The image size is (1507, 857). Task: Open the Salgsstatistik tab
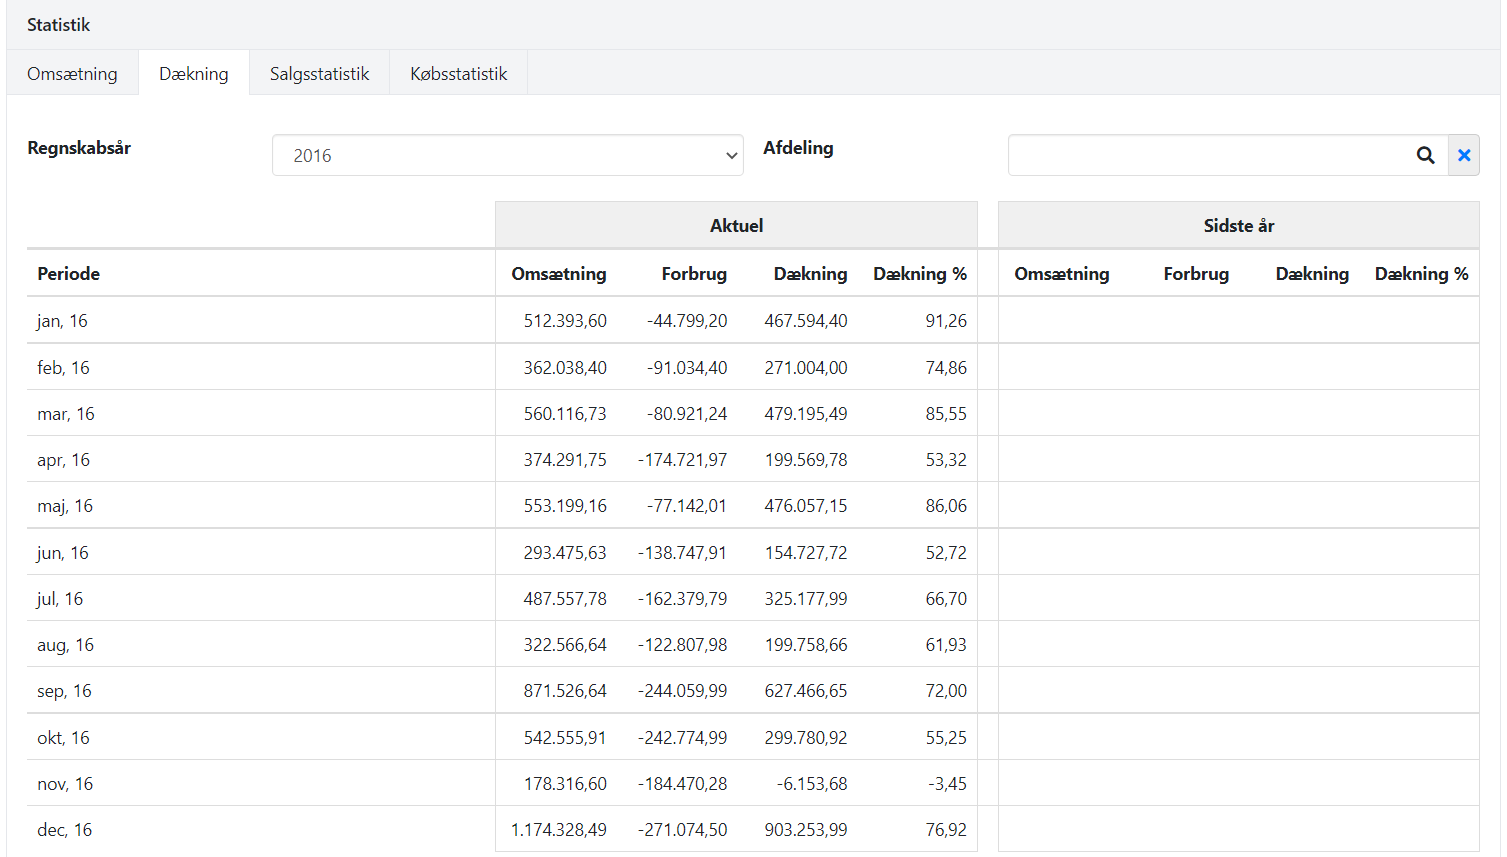(319, 74)
